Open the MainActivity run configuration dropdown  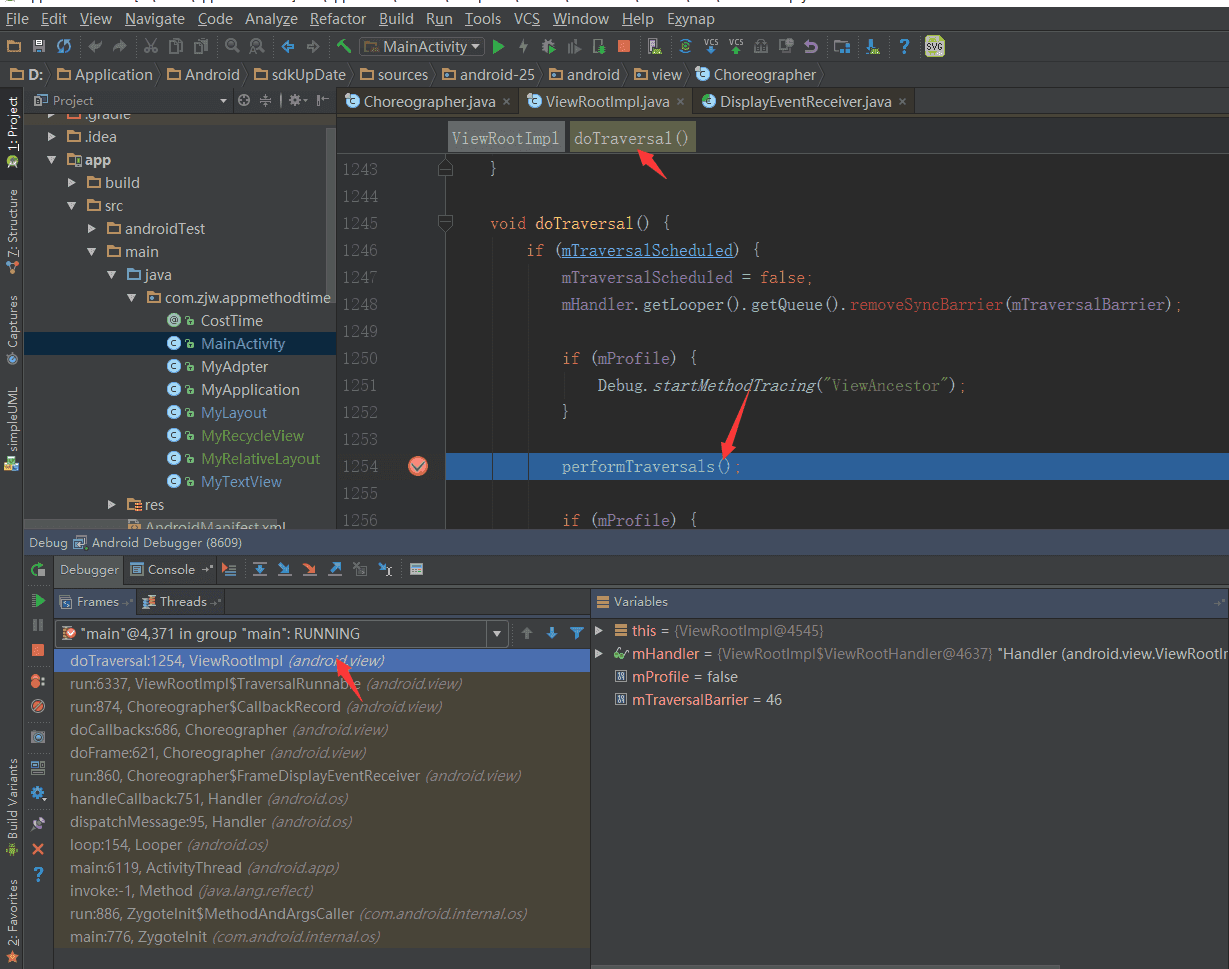422,46
